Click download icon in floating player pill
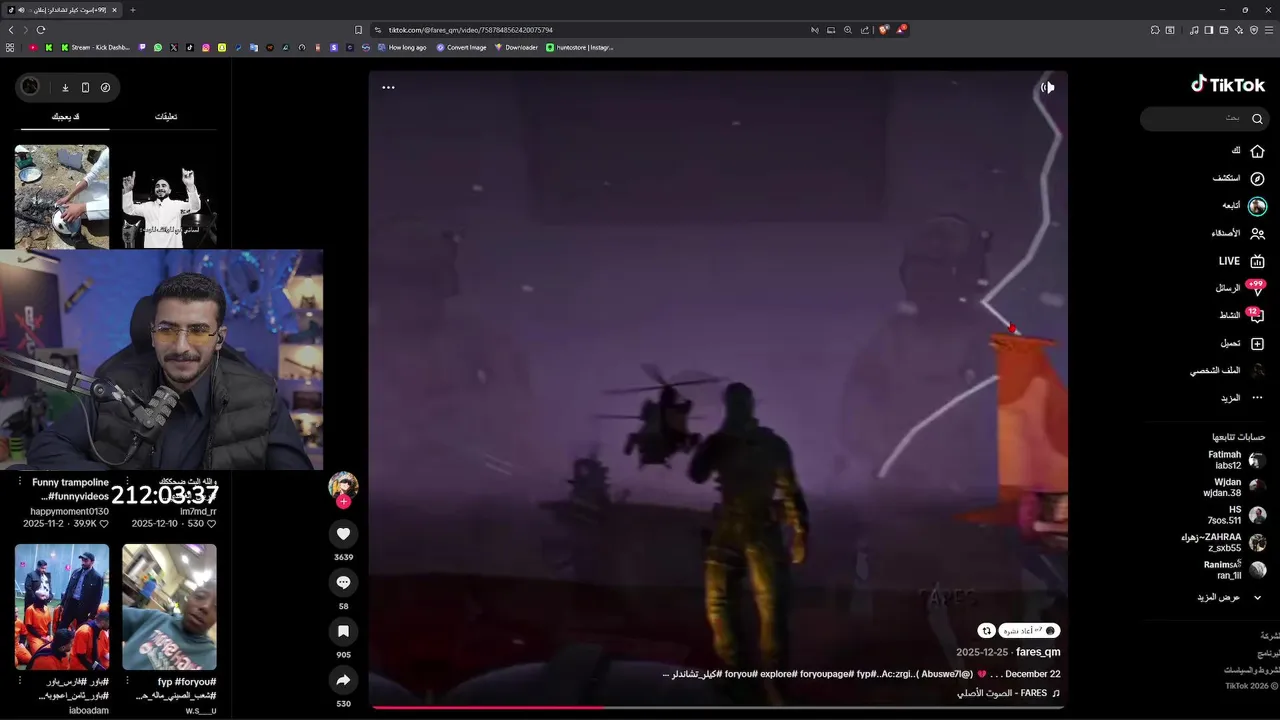The height and width of the screenshot is (720, 1280). click(x=65, y=88)
